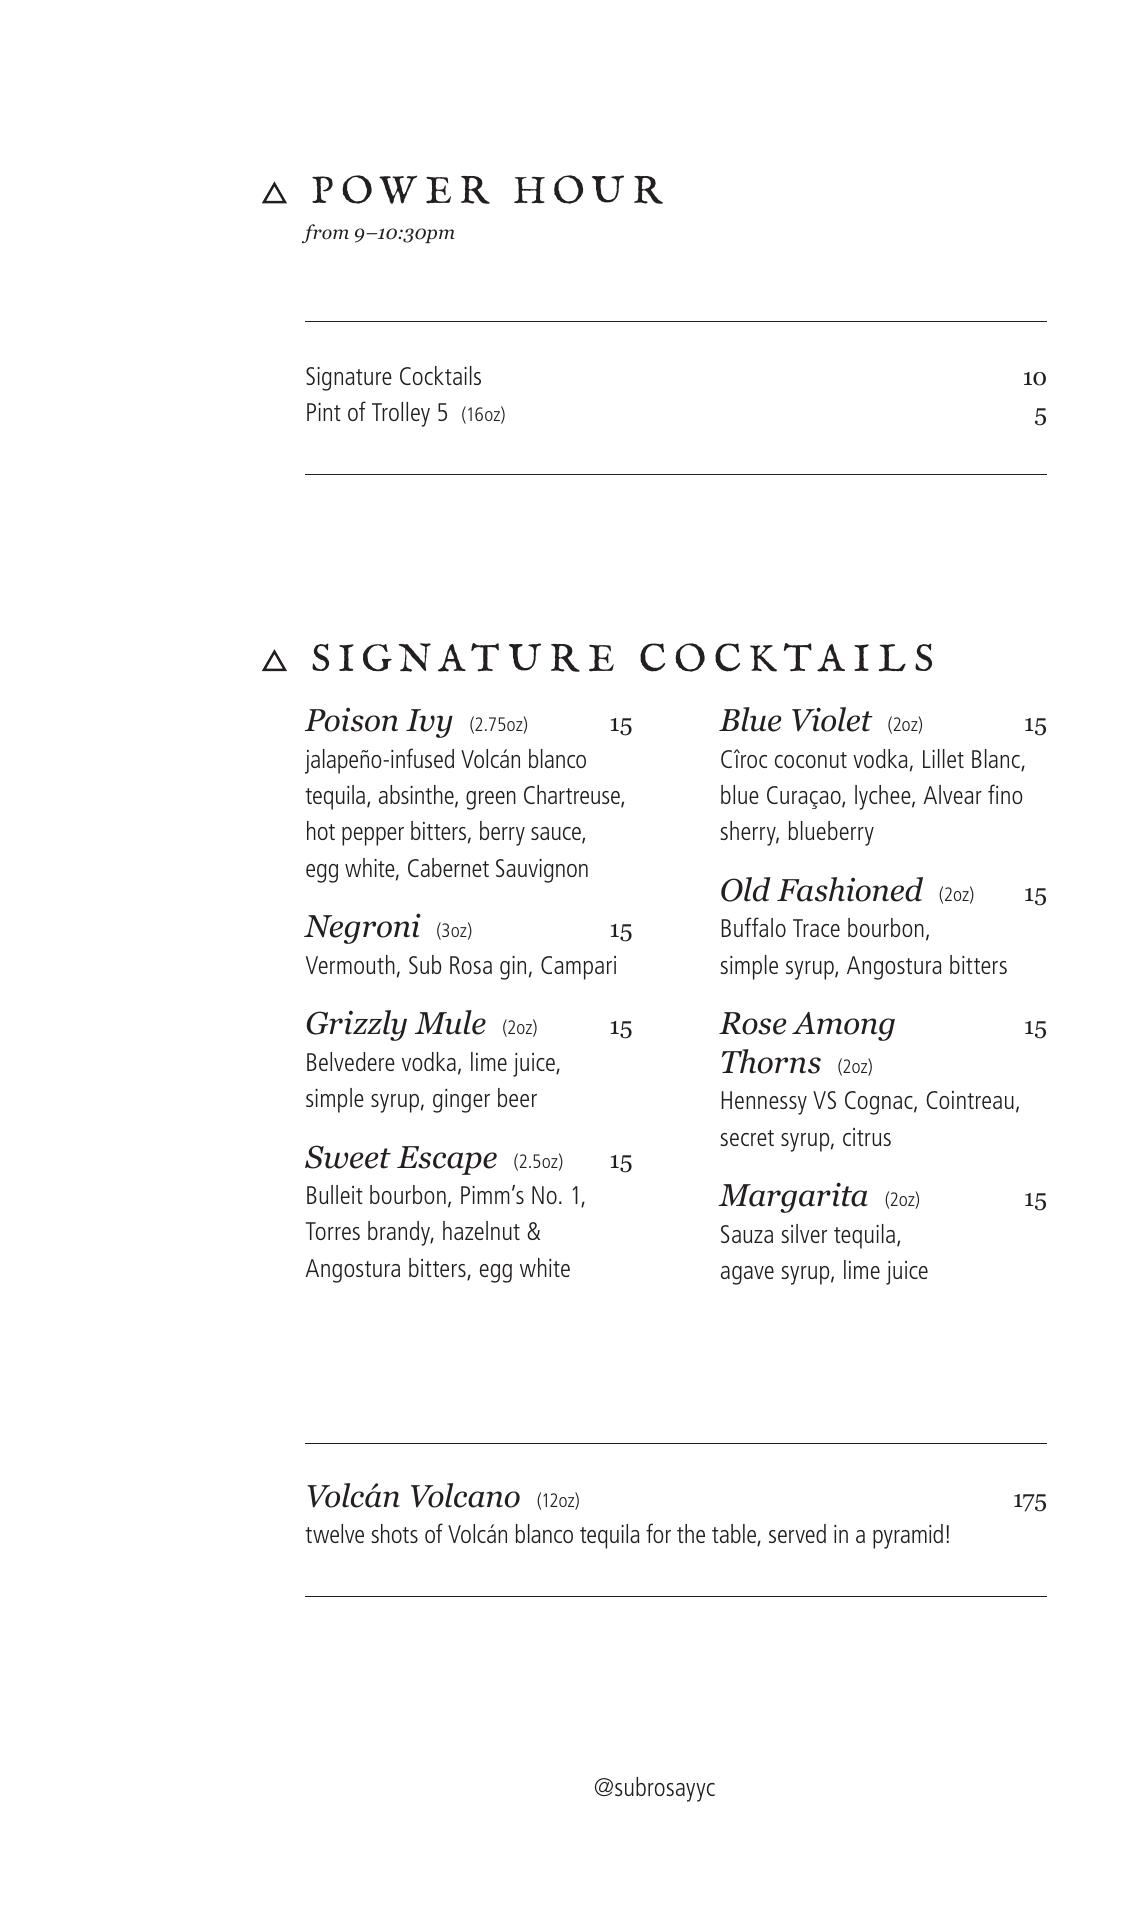Click the SIGNATURE COCKTAILS section heading
The width and height of the screenshot is (1135, 1920).
pyautogui.click(x=623, y=658)
